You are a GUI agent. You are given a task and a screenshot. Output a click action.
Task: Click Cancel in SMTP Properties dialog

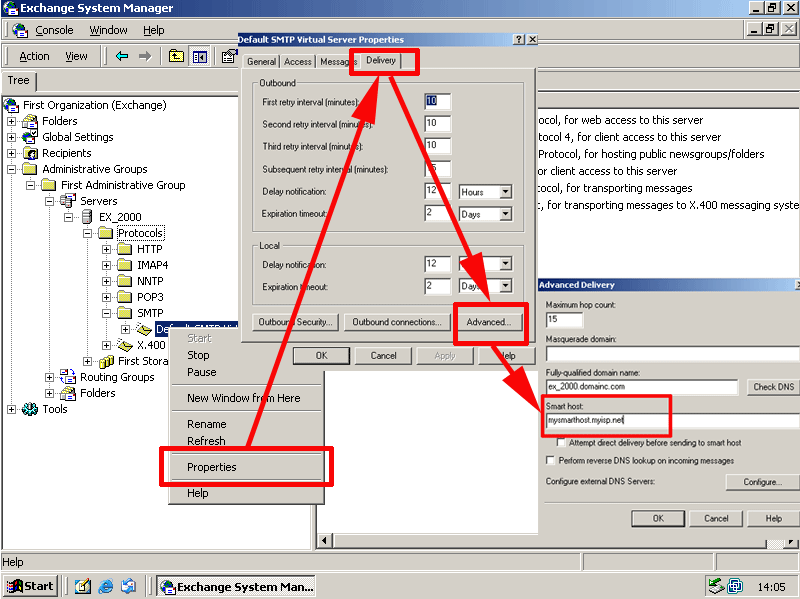tap(383, 356)
